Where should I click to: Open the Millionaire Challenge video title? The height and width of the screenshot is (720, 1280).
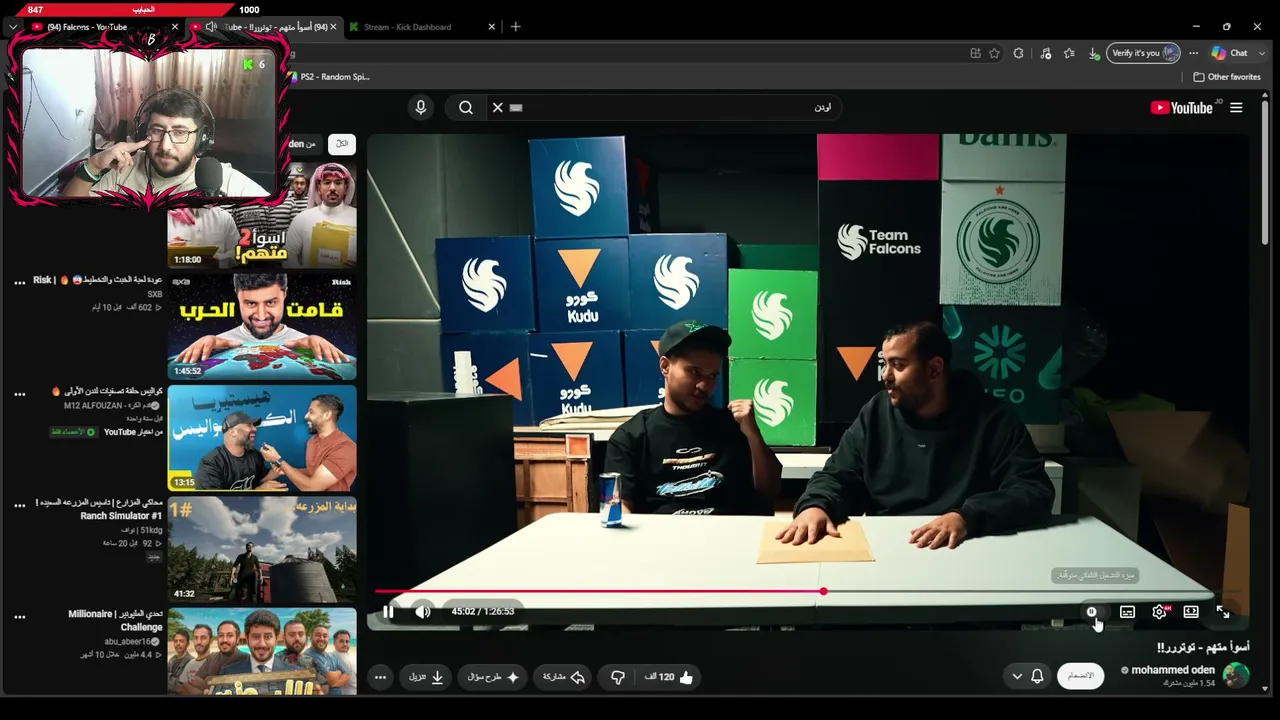click(115, 620)
